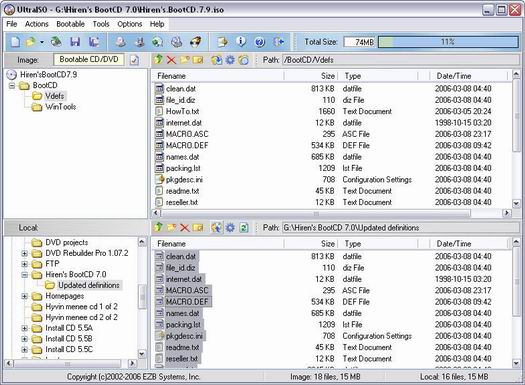Screen dimensions: 525x385
Task: Expand the Install CD 5.5A folder
Action: click(x=24, y=328)
